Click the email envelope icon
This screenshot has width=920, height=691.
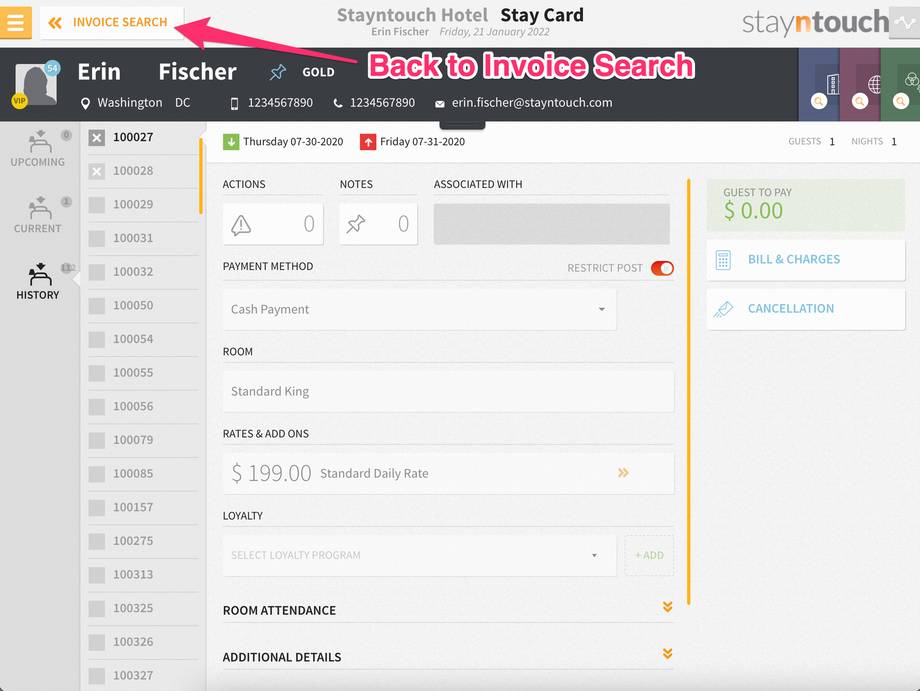click(439, 104)
